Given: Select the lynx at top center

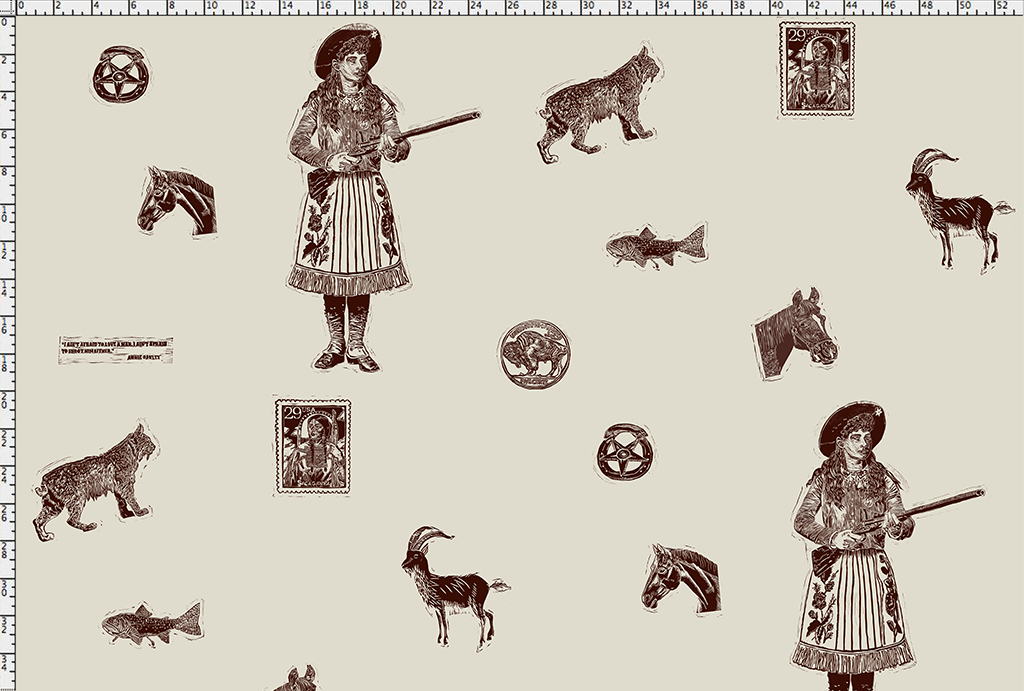Looking at the screenshot, I should pos(600,104).
